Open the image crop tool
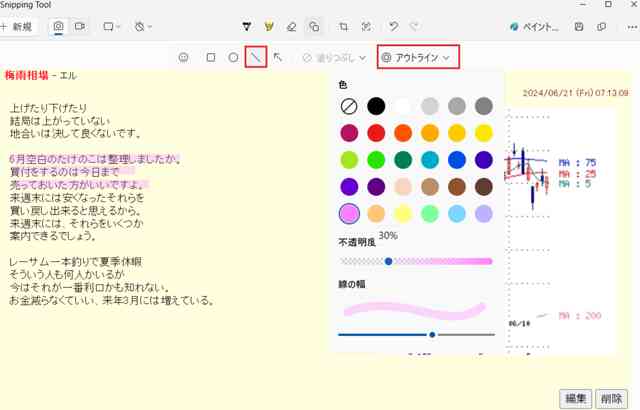Image resolution: width=640 pixels, height=410 pixels. 343,27
